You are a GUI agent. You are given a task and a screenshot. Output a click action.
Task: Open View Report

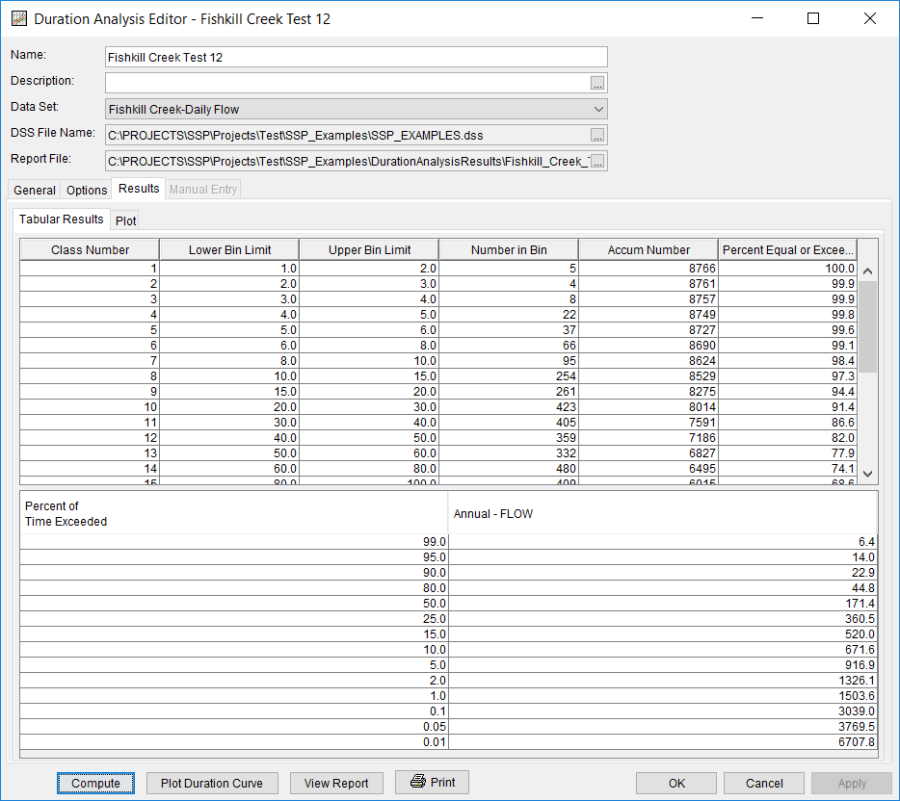(x=336, y=783)
